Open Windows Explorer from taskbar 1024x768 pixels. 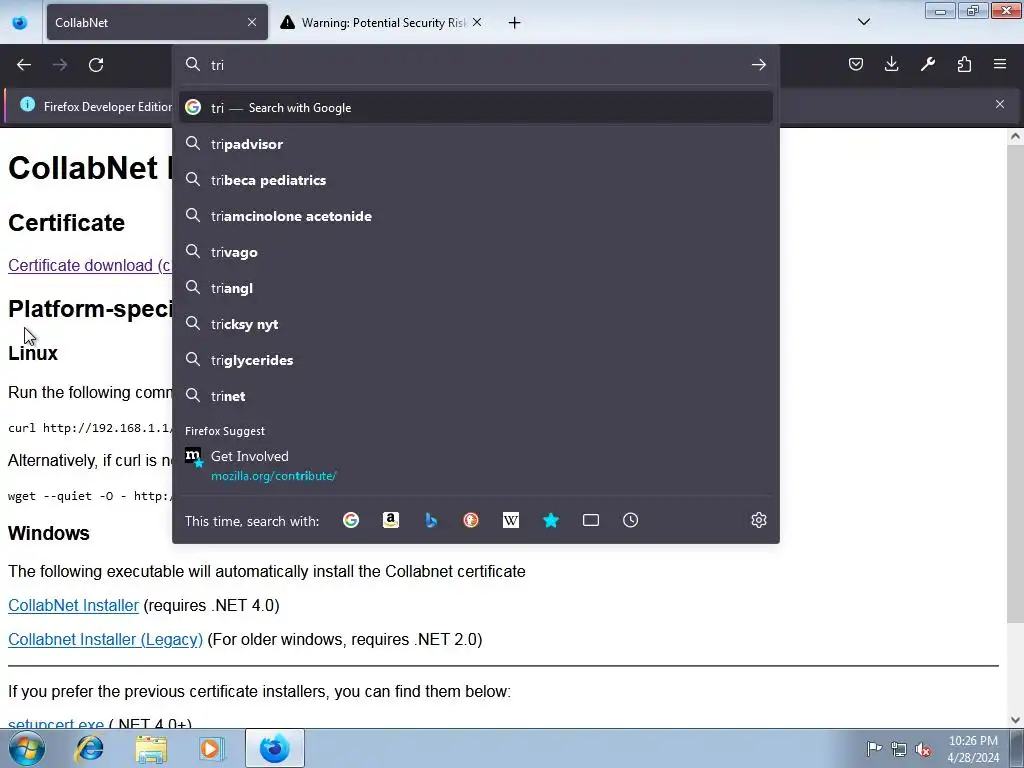(151, 748)
